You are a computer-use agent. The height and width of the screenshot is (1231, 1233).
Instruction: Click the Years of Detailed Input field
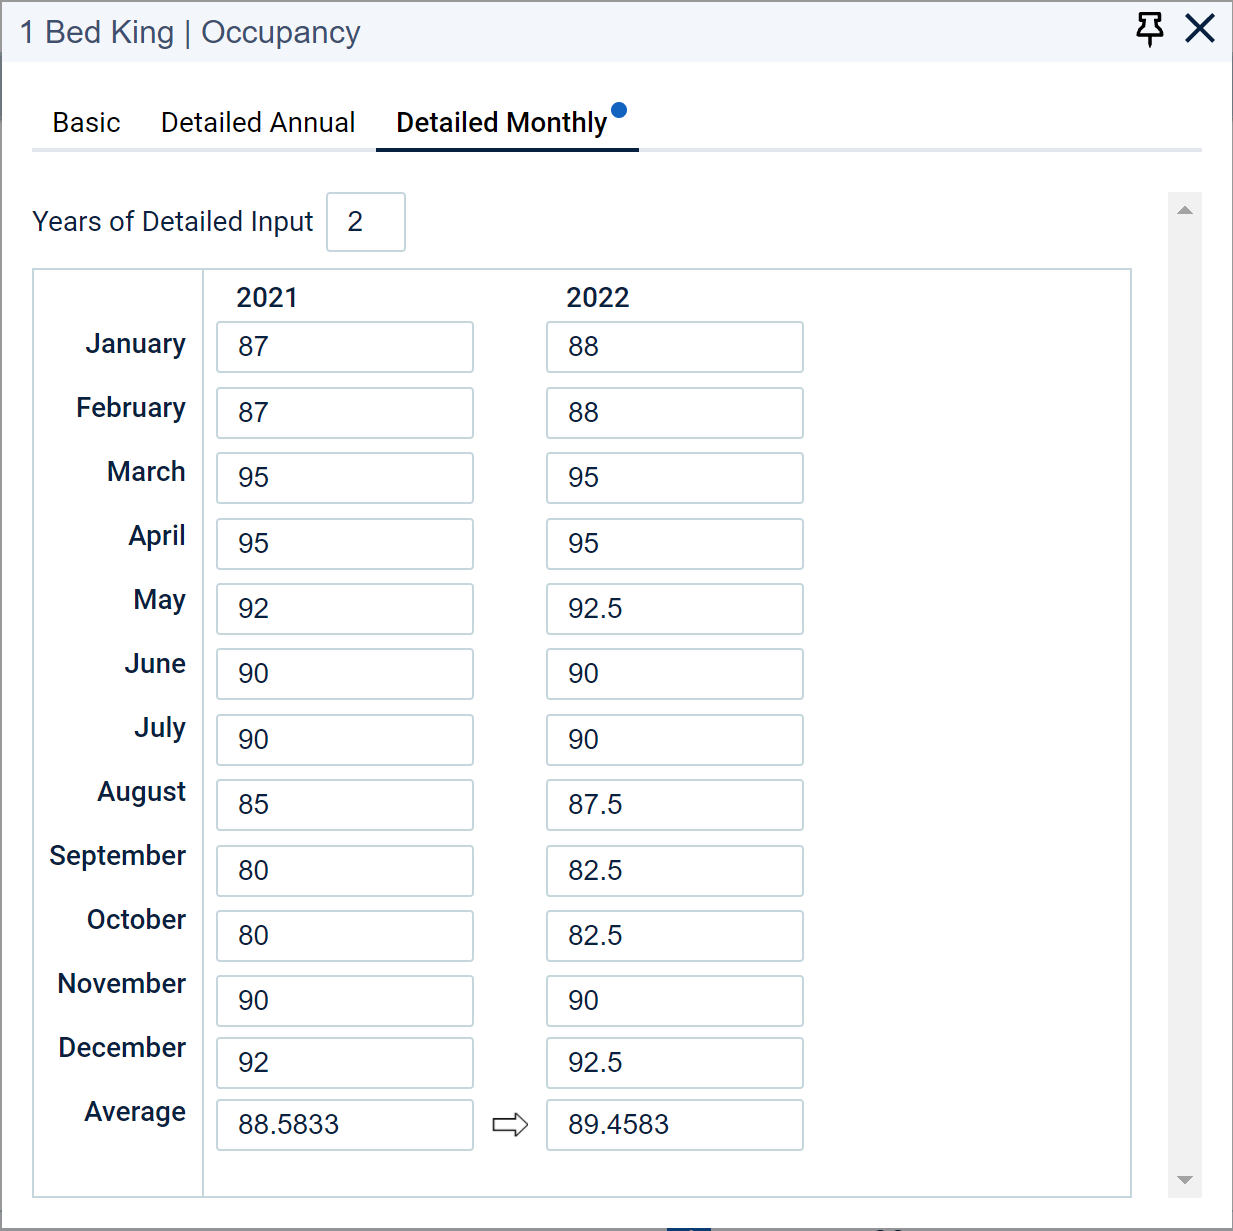click(x=366, y=222)
